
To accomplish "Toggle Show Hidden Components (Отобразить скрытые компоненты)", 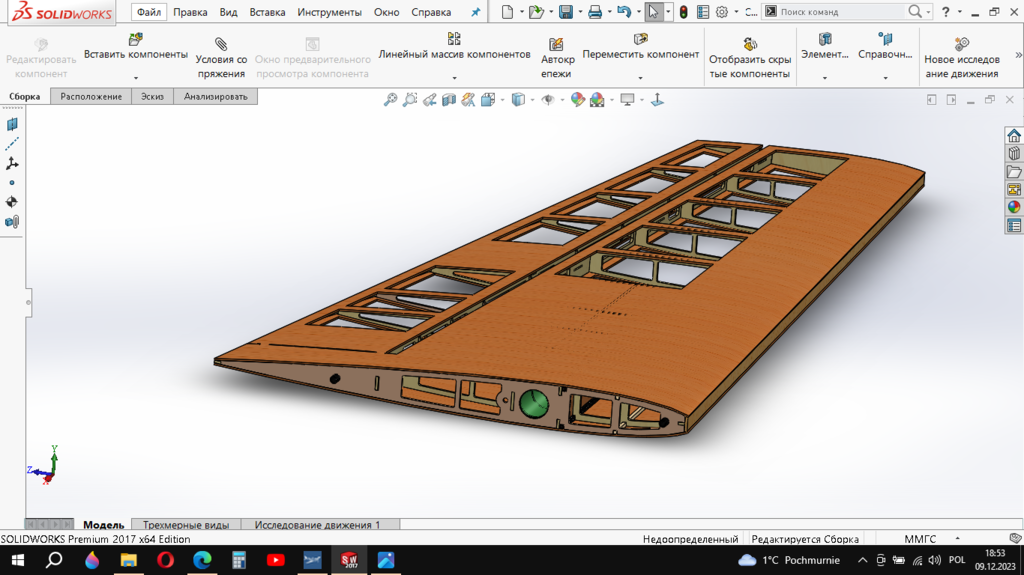I will click(750, 44).
